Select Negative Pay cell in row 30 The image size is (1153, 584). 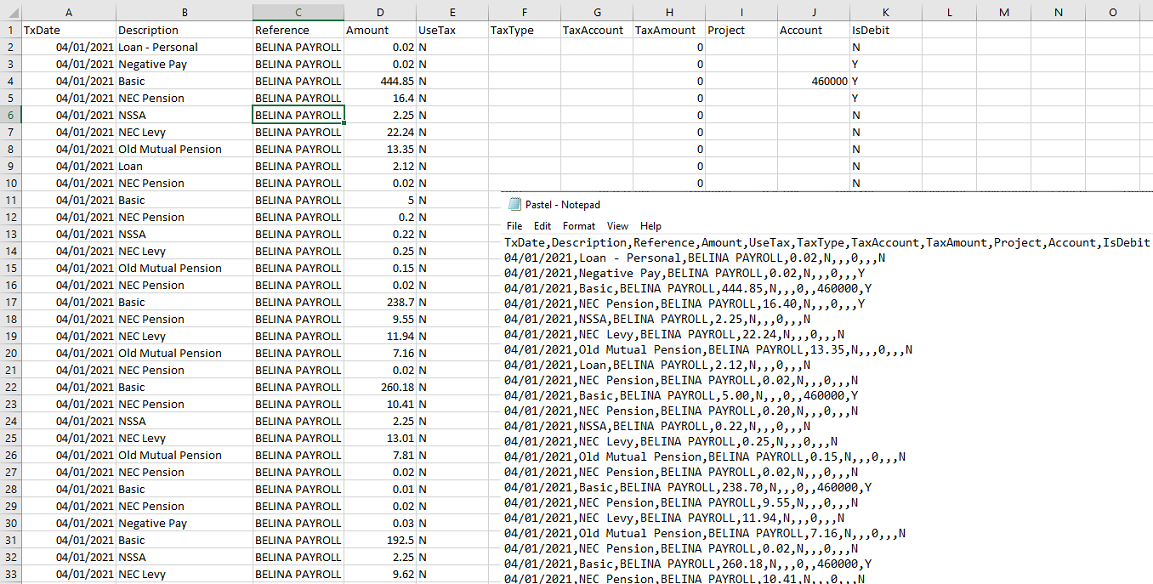[185, 523]
